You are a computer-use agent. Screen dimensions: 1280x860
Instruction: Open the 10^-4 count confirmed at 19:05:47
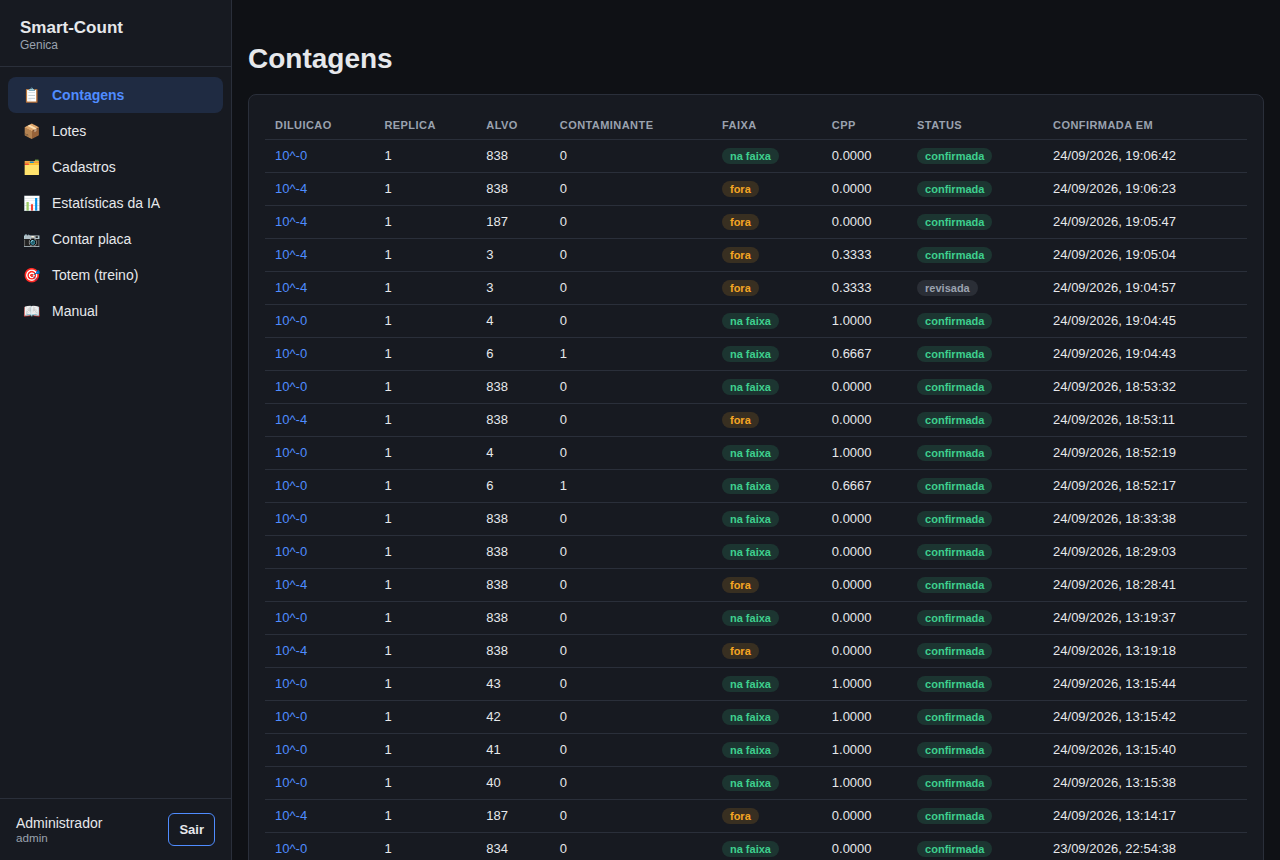pyautogui.click(x=291, y=222)
